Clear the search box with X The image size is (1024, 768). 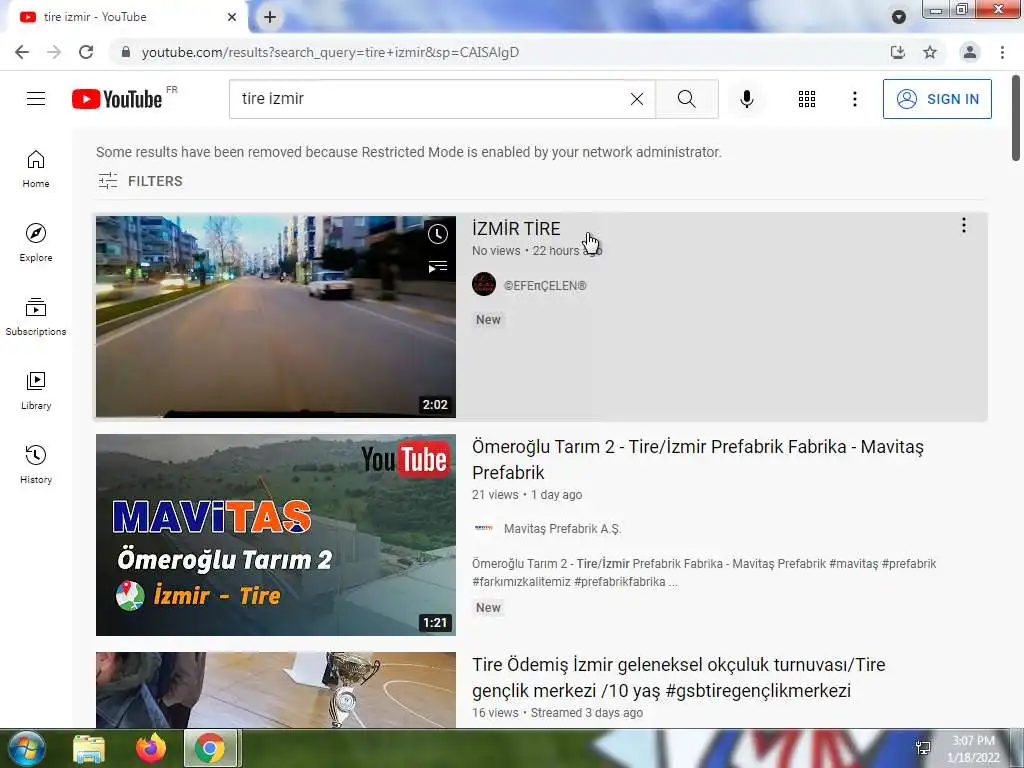coord(637,99)
